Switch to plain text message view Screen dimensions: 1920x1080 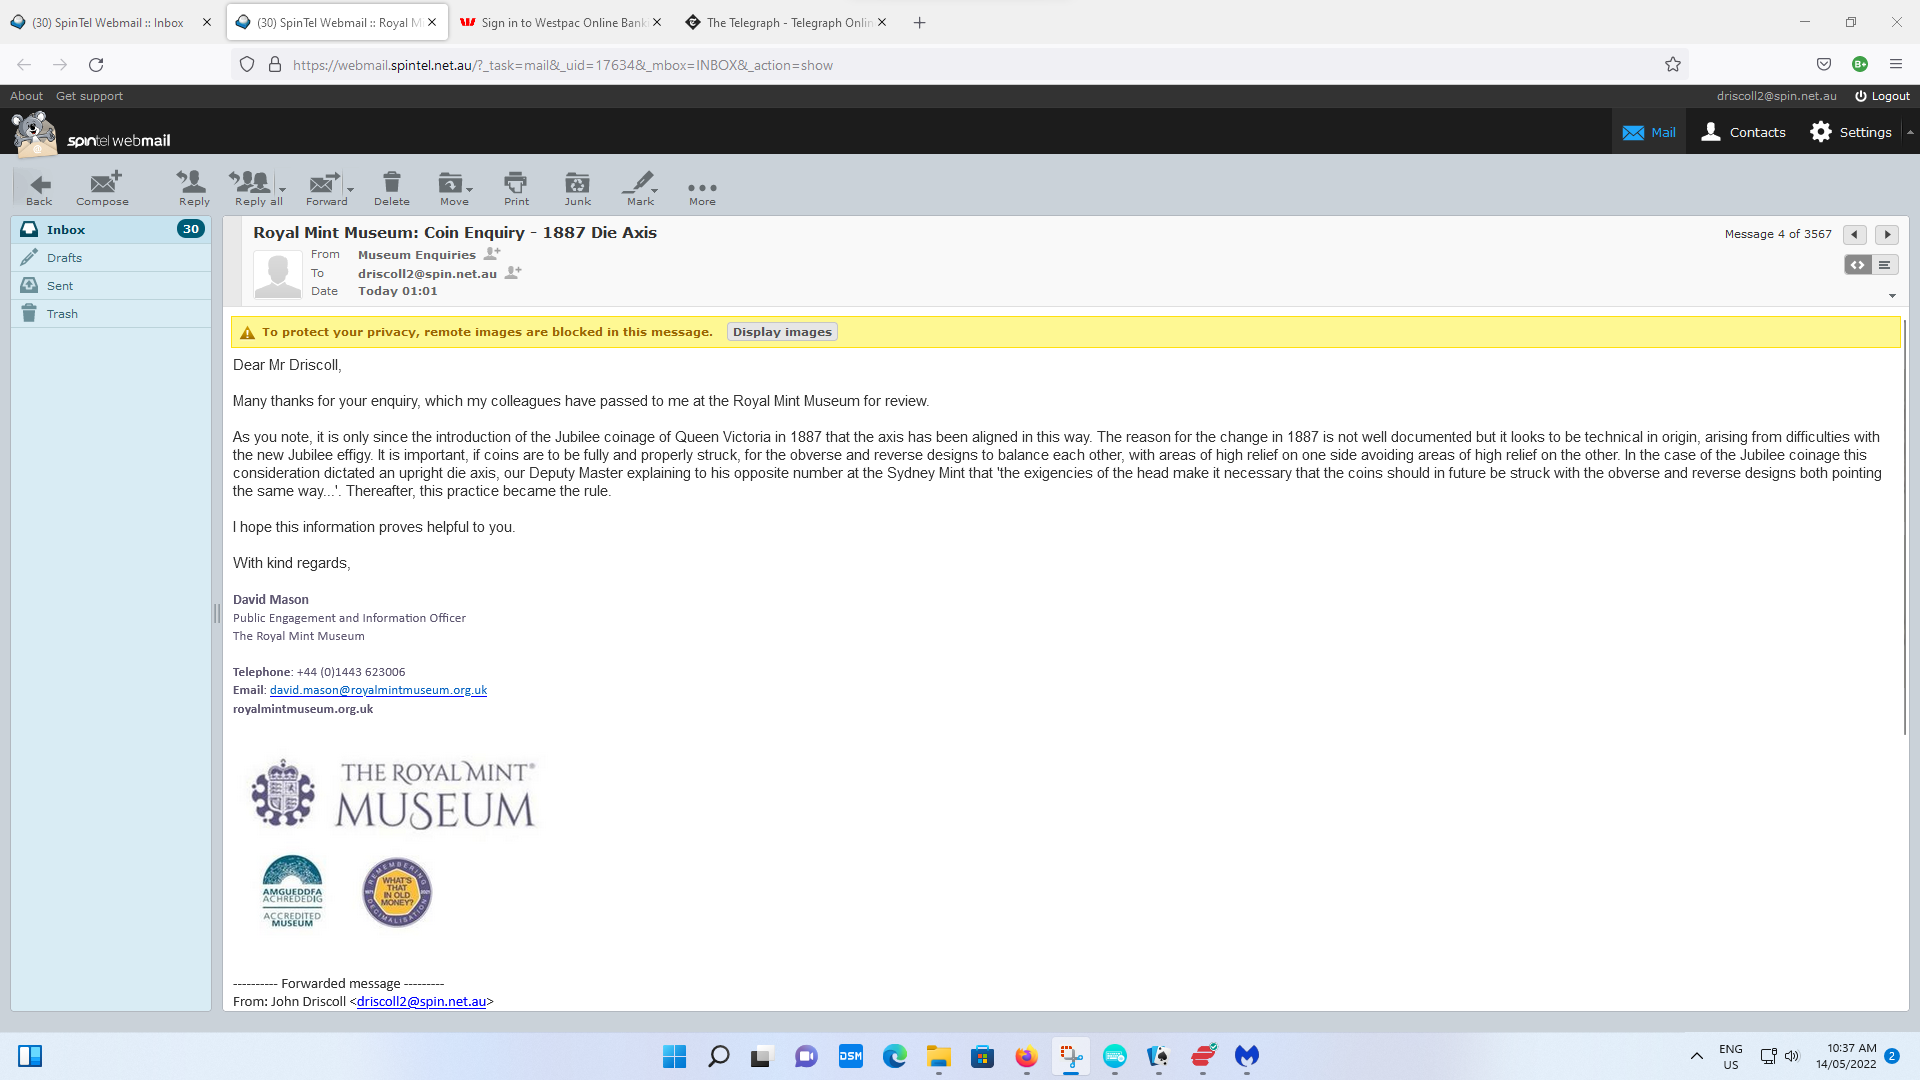pyautogui.click(x=1884, y=265)
